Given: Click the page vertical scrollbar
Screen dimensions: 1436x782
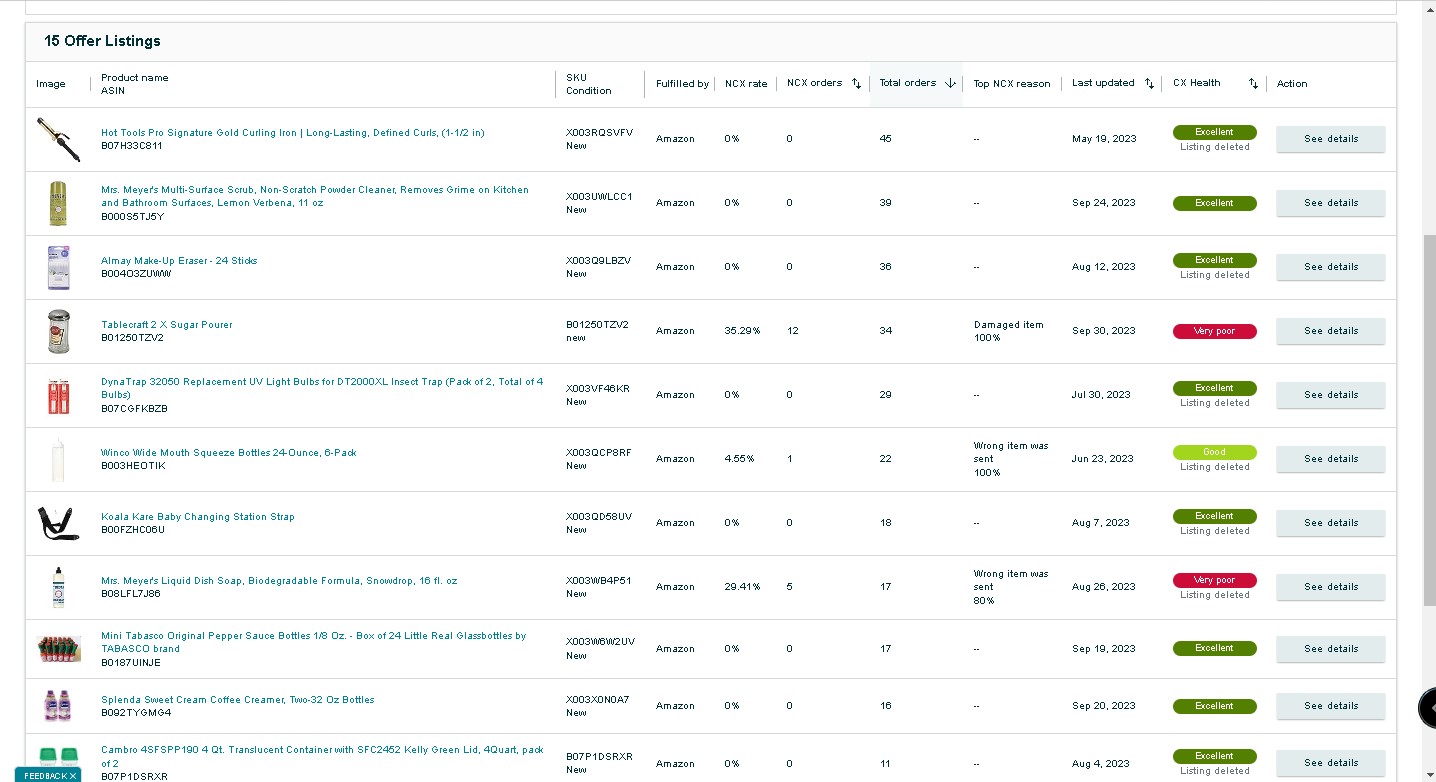Looking at the screenshot, I should coord(1429,420).
